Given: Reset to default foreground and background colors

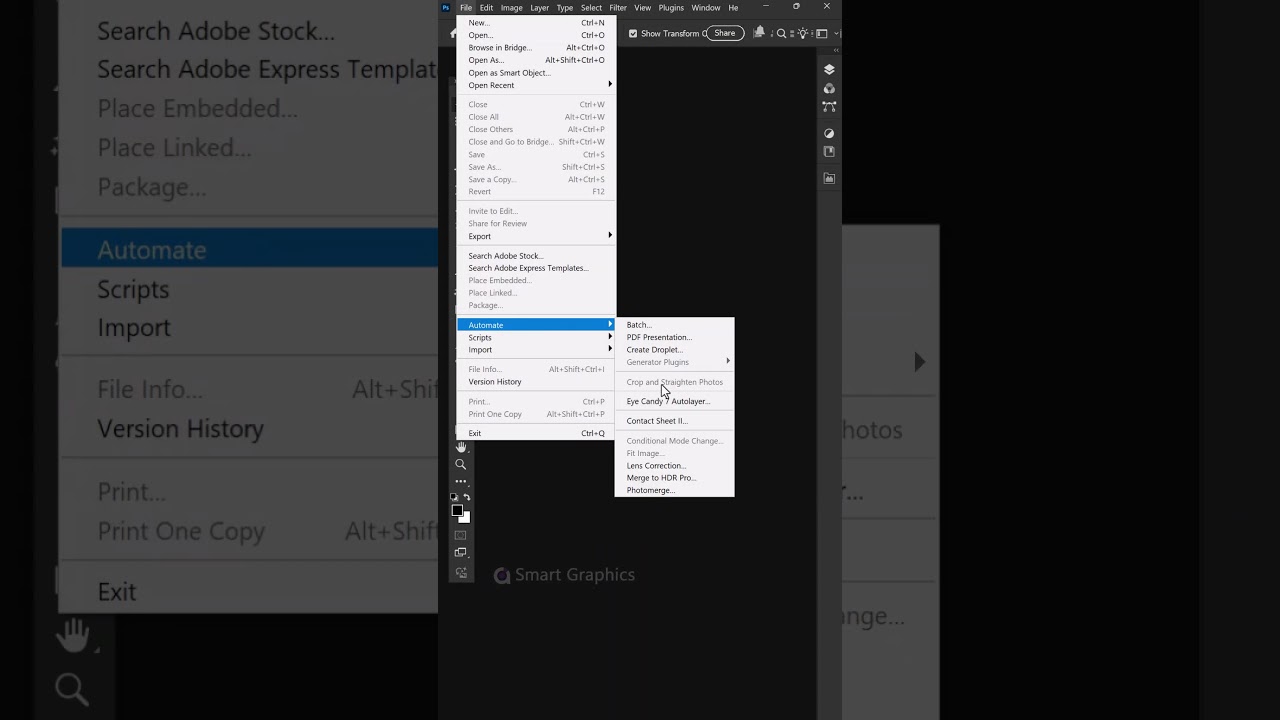Looking at the screenshot, I should click(x=454, y=497).
